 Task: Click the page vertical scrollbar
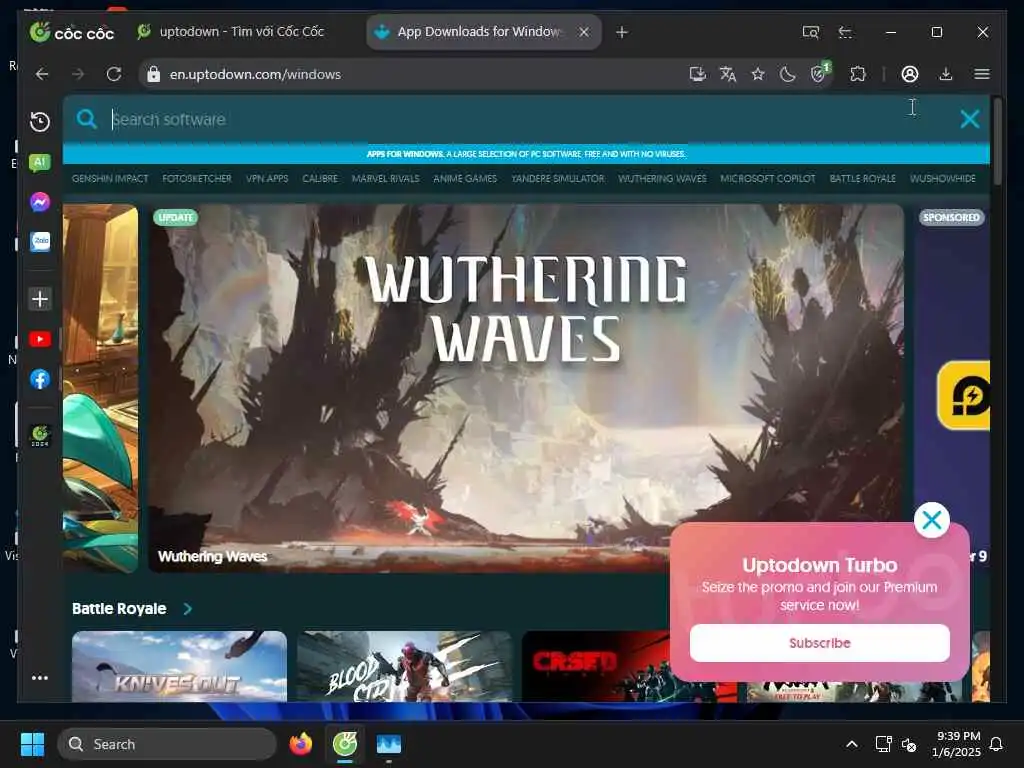pos(997,141)
